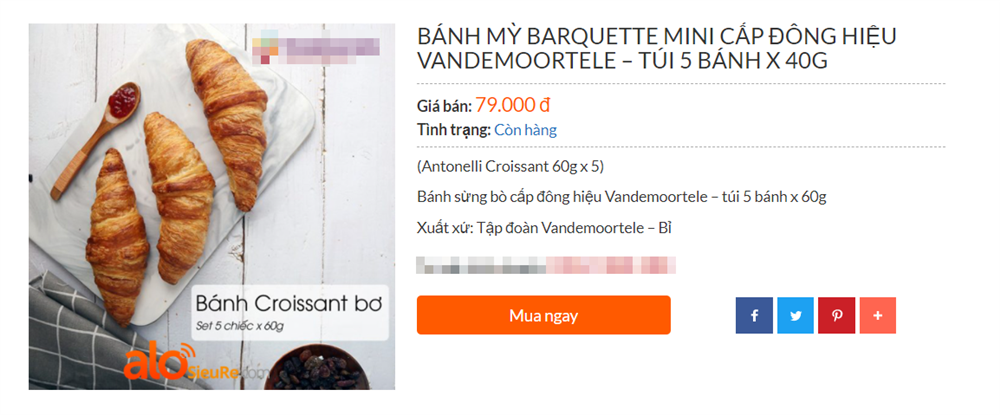Click the Bánh Mỳ Barquette Mini product title
Image resolution: width=1000 pixels, height=415 pixels.
click(623, 49)
